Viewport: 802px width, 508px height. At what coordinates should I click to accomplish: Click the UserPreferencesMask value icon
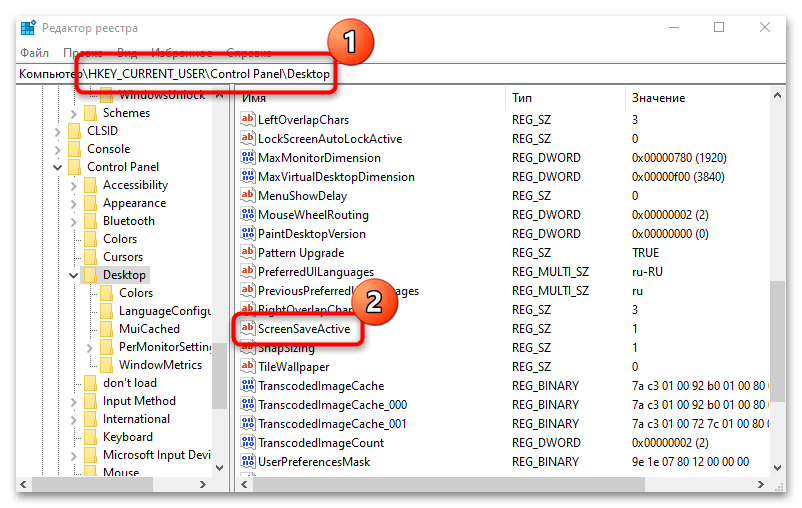248,462
